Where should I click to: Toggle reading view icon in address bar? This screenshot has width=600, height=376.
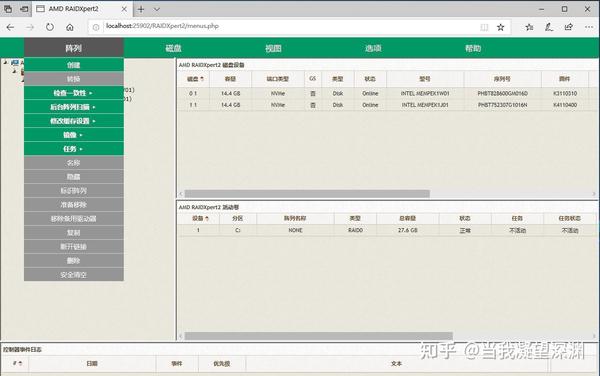(484, 27)
